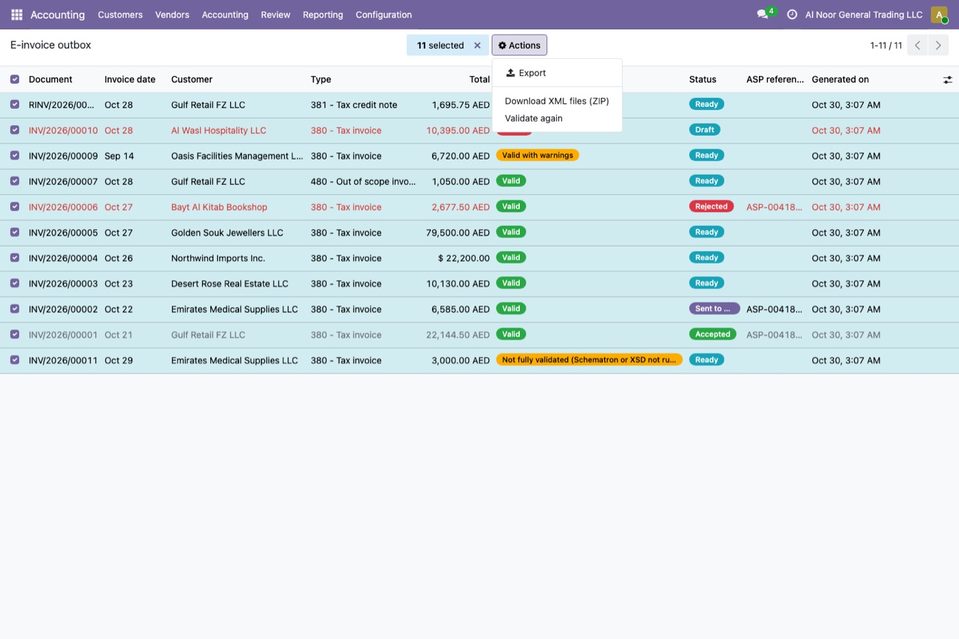The height and width of the screenshot is (639, 959).
Task: Sort by the ASP reference column header
Action: pos(774,79)
